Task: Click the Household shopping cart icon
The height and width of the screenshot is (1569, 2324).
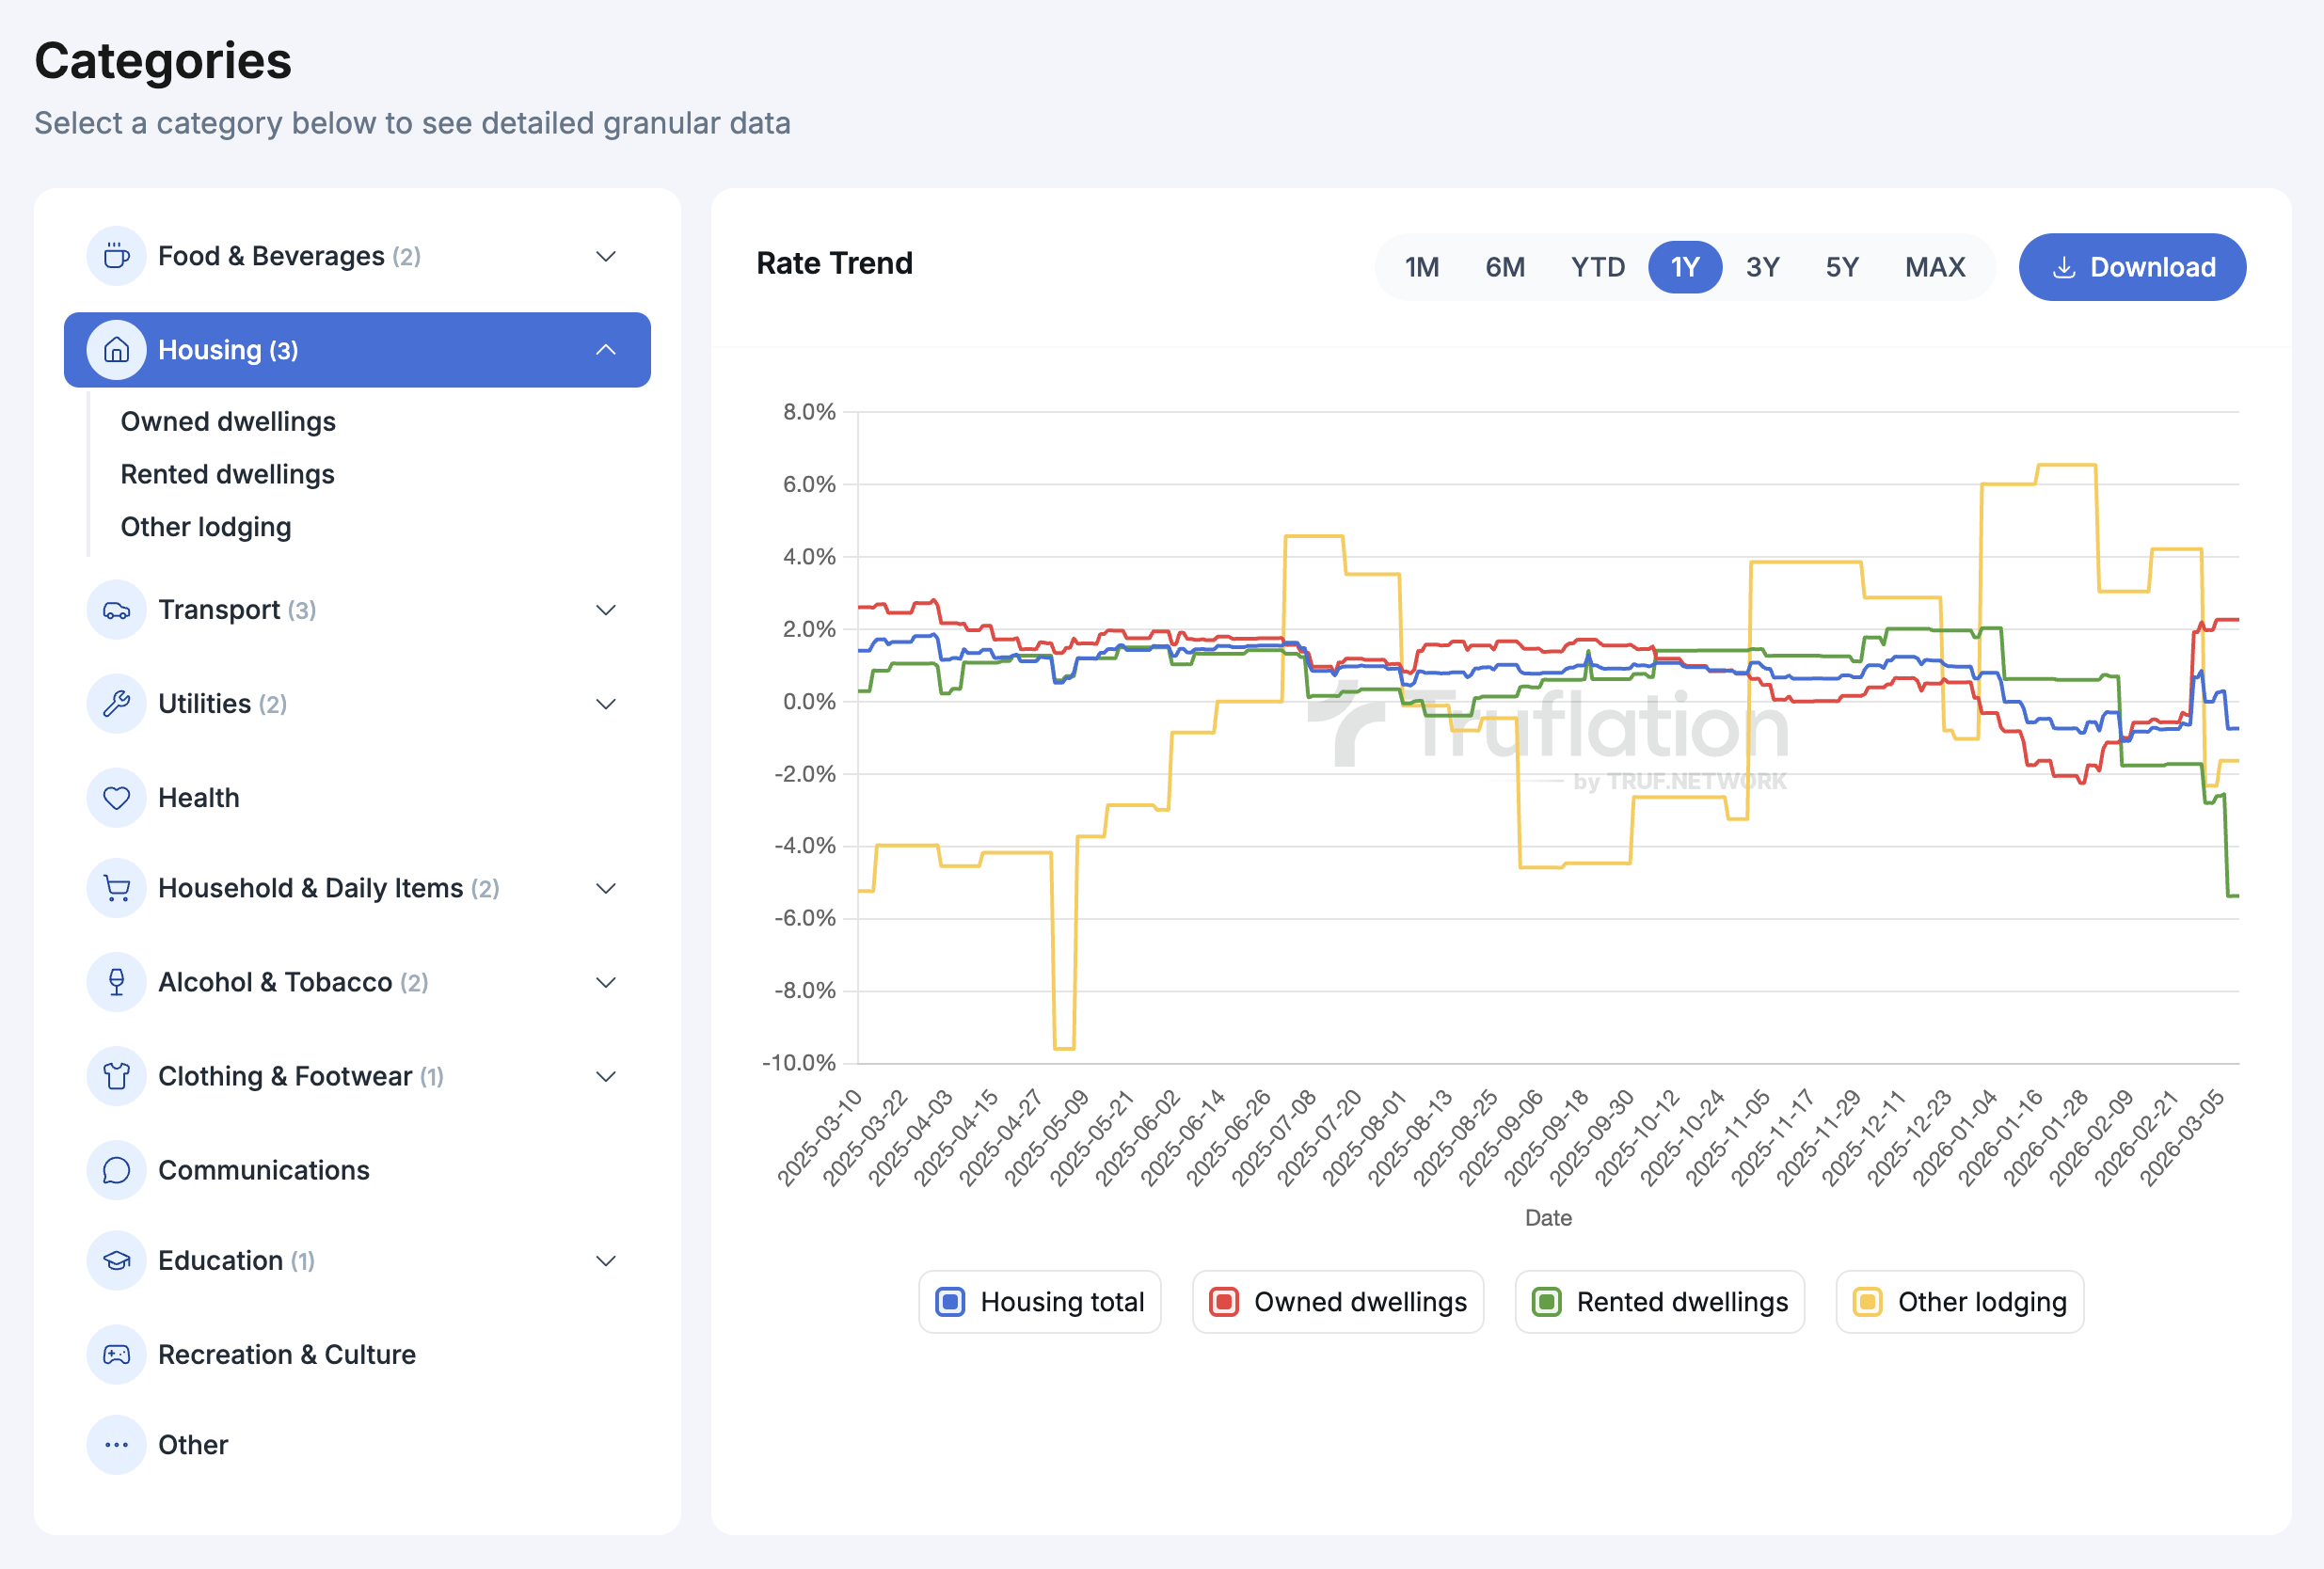Action: pyautogui.click(x=116, y=888)
